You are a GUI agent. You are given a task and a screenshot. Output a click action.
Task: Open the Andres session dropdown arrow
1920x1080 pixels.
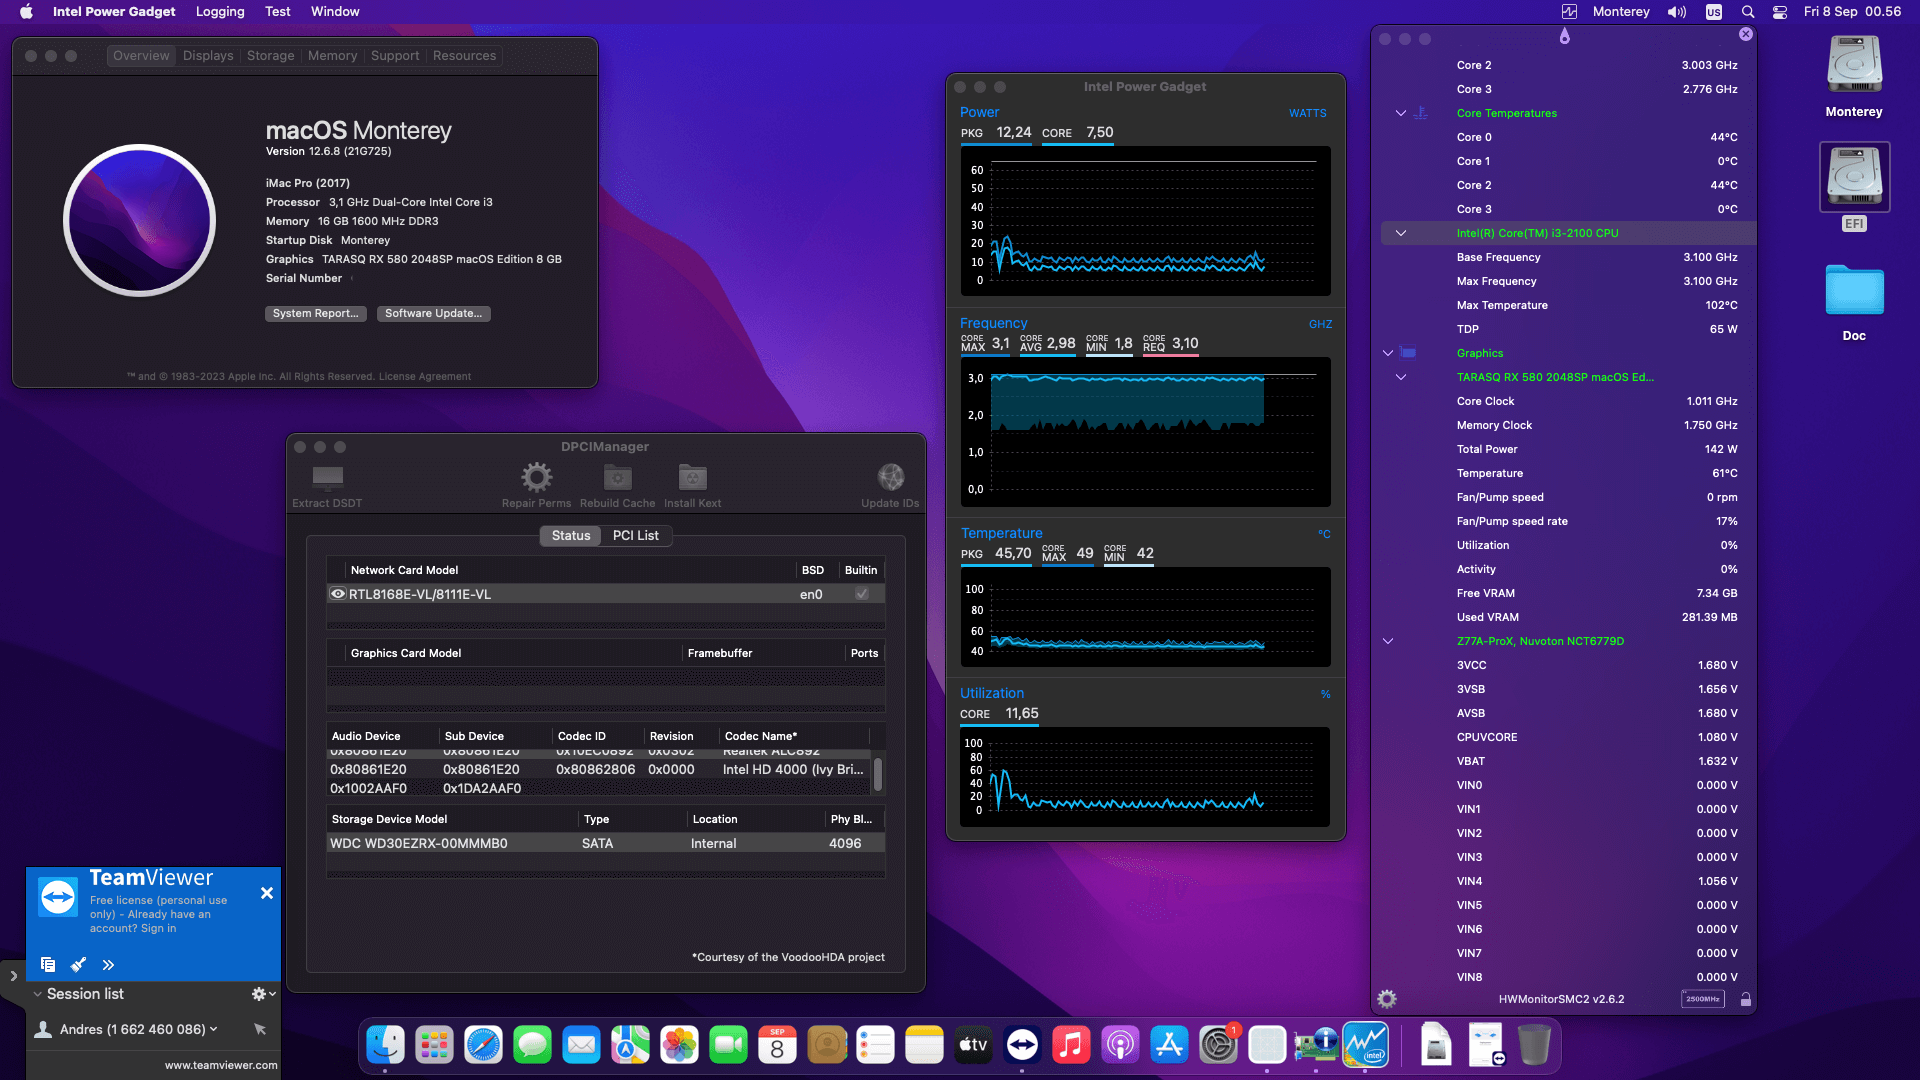[x=213, y=1029]
